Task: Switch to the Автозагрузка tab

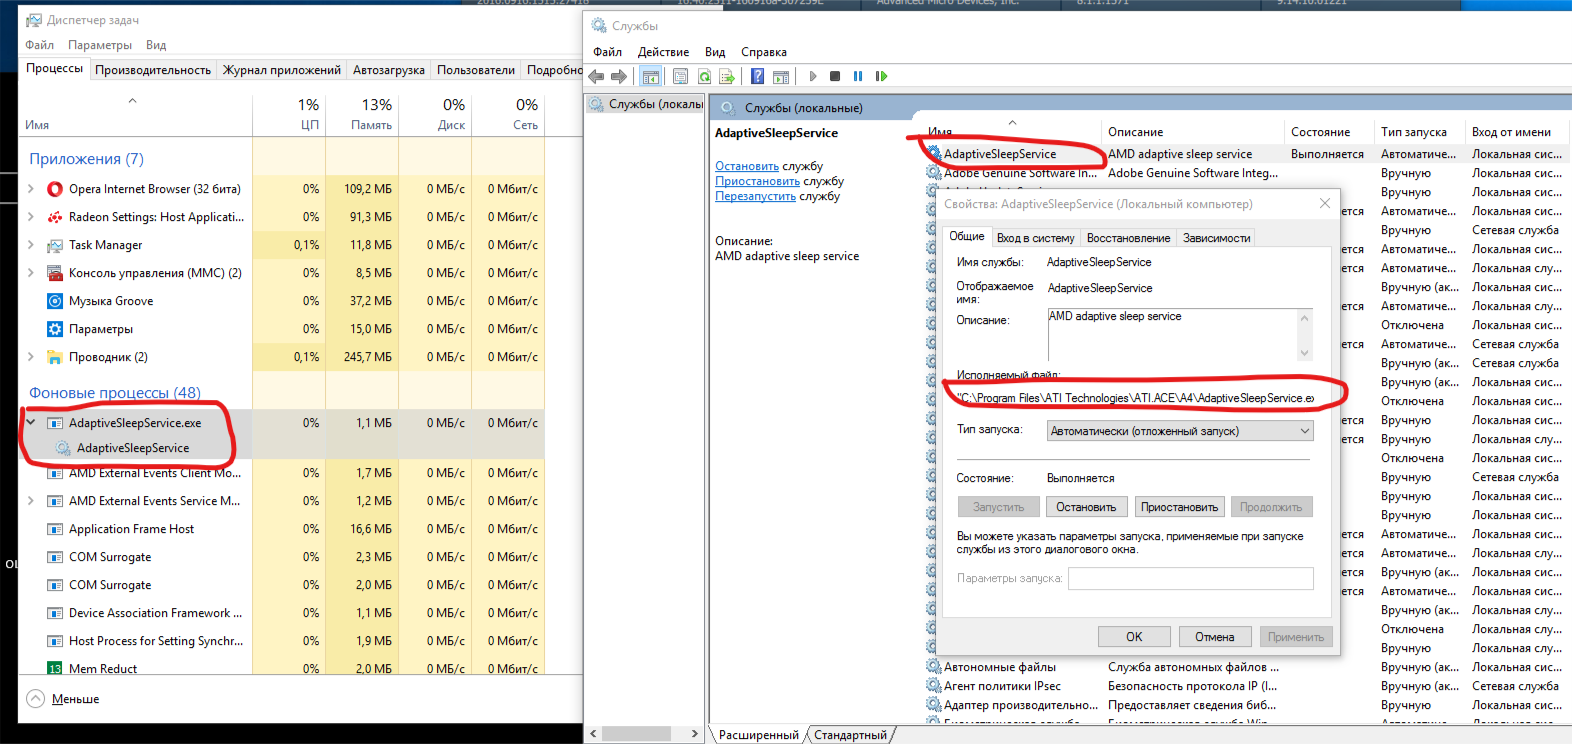Action: click(x=389, y=70)
